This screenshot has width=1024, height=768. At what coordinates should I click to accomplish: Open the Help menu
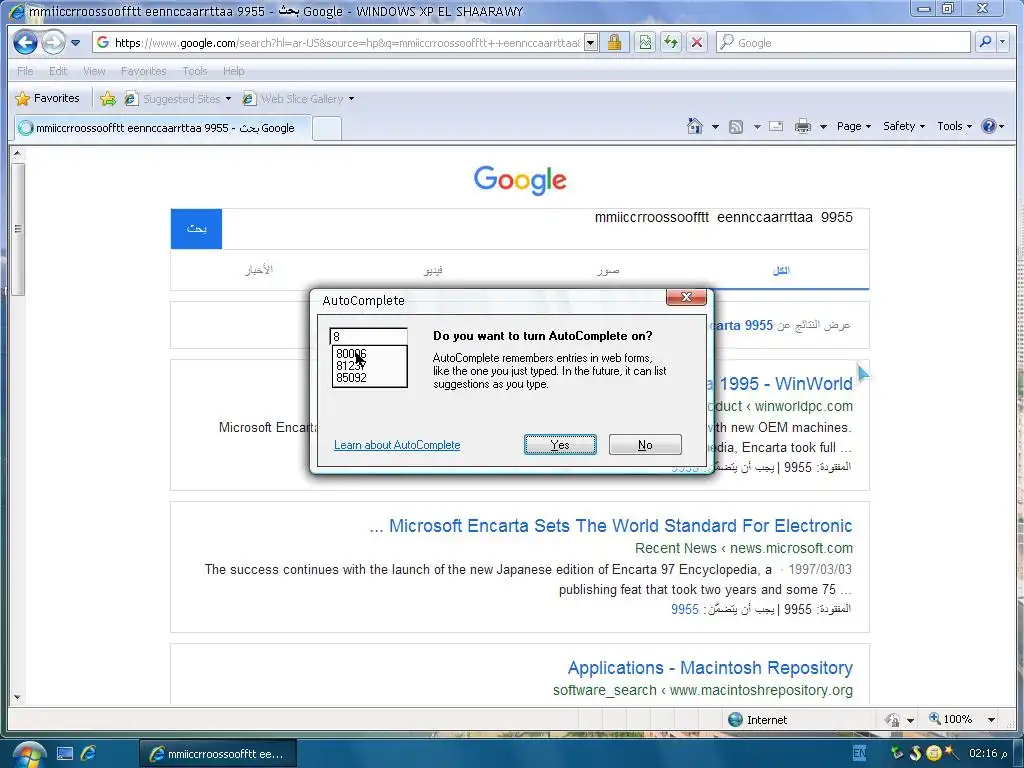(233, 71)
